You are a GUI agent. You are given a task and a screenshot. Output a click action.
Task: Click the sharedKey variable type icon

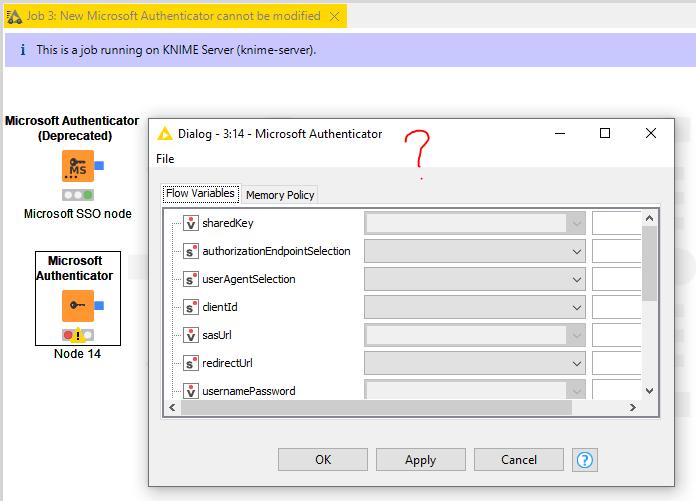191,223
